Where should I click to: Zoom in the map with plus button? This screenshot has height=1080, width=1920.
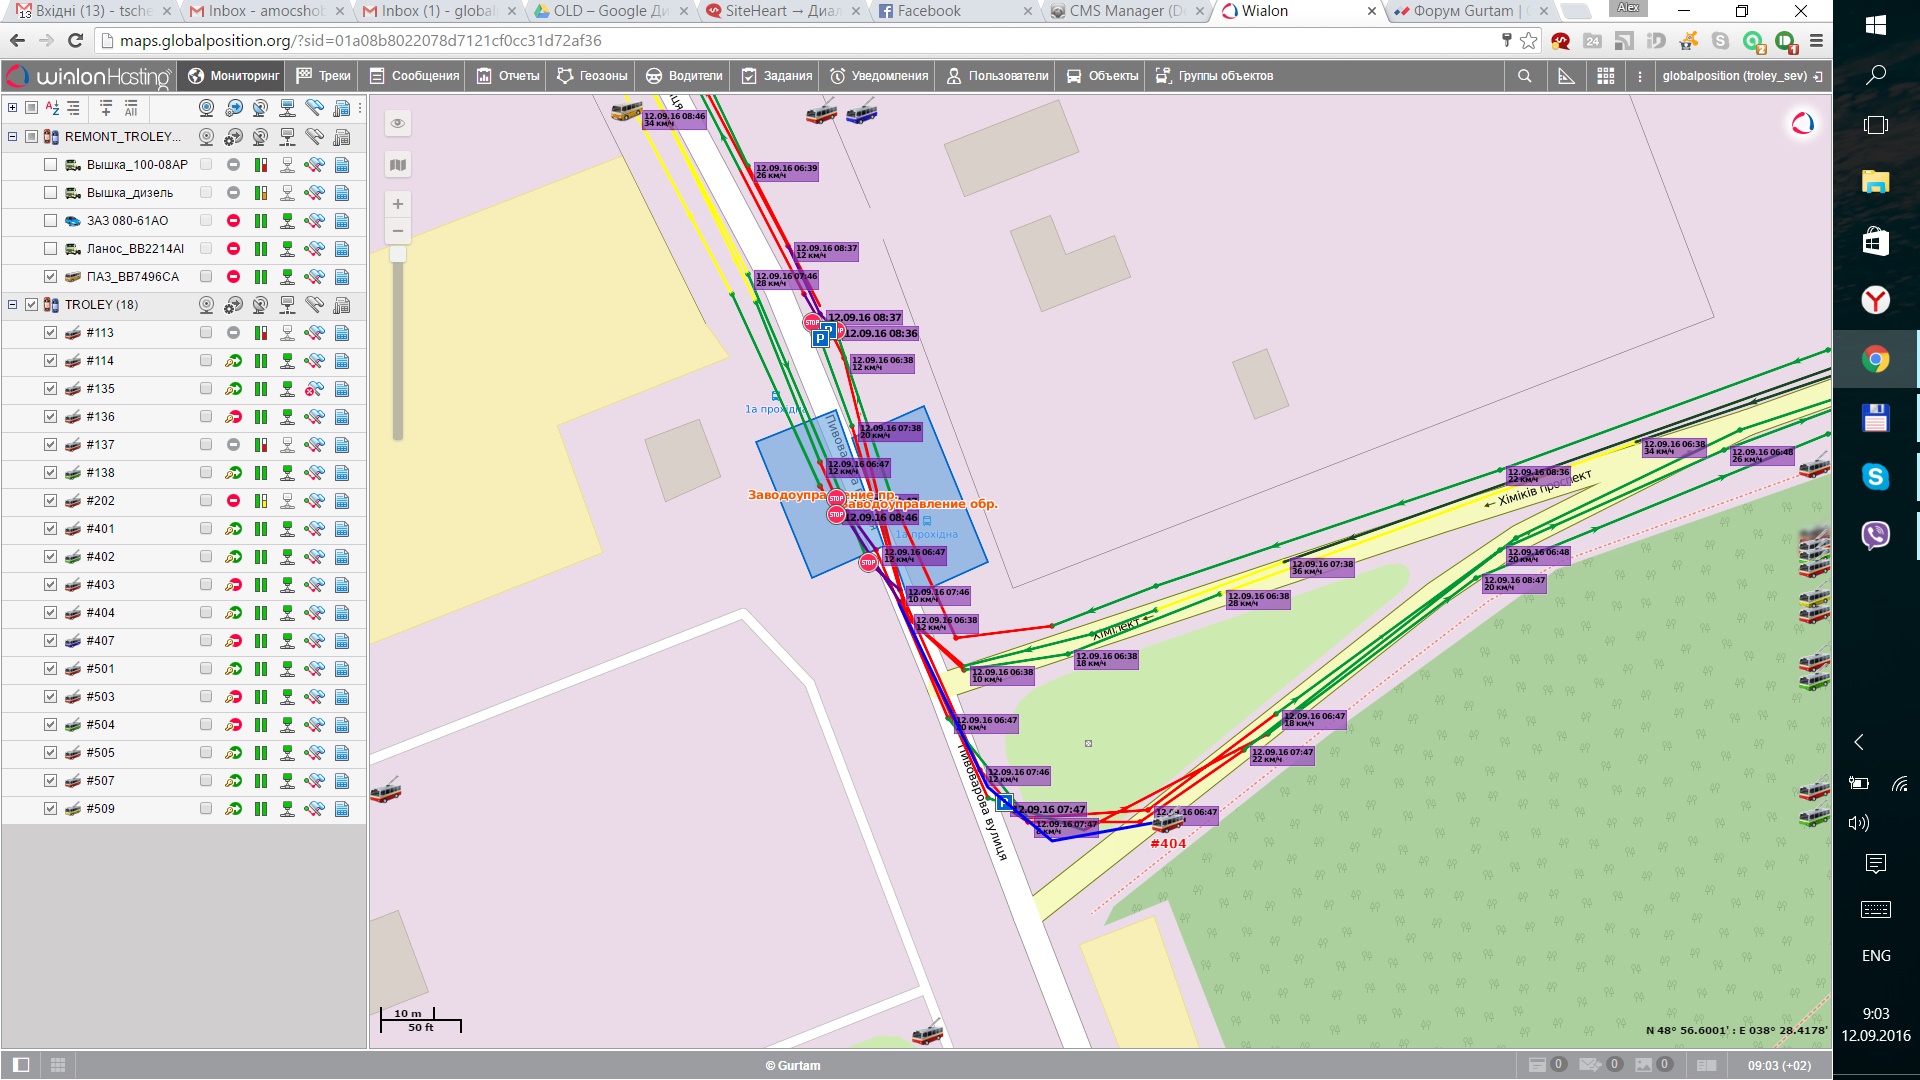[398, 204]
